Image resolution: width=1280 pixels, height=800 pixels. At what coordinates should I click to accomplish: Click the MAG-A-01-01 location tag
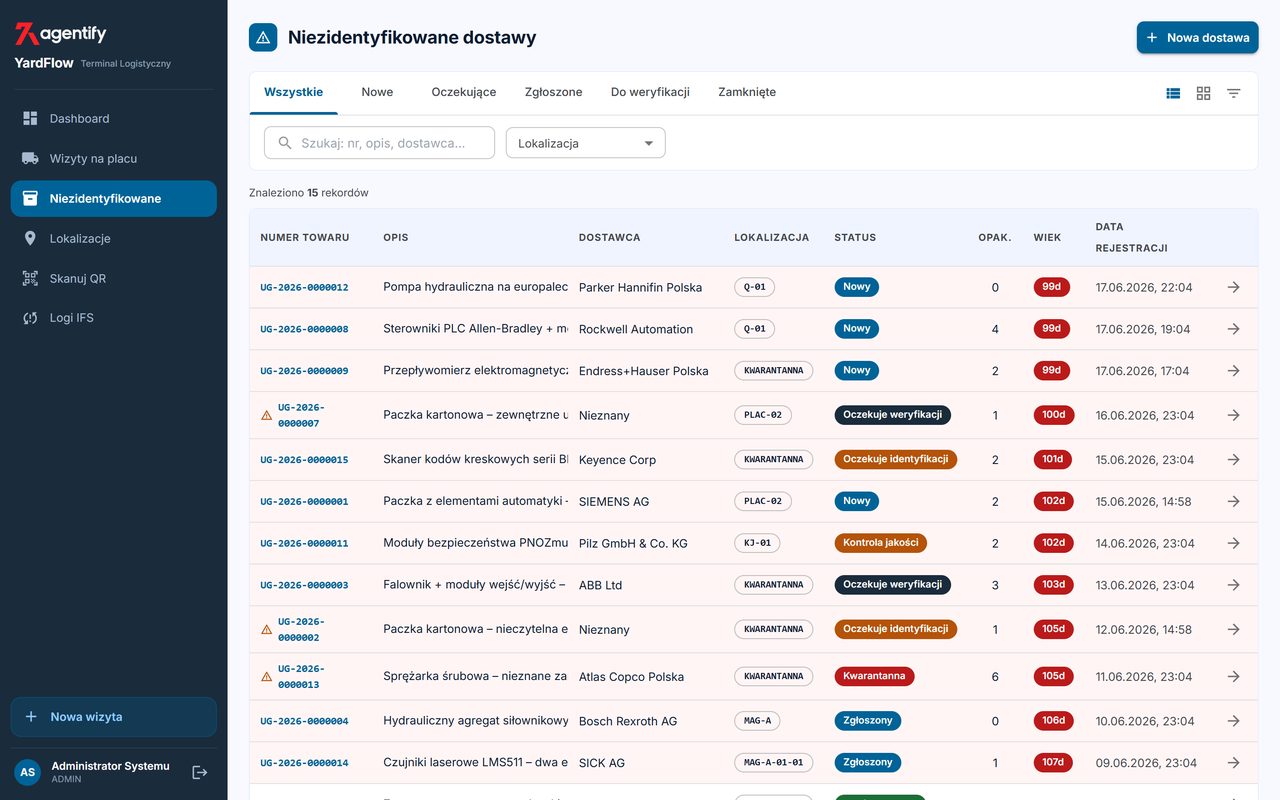773,762
